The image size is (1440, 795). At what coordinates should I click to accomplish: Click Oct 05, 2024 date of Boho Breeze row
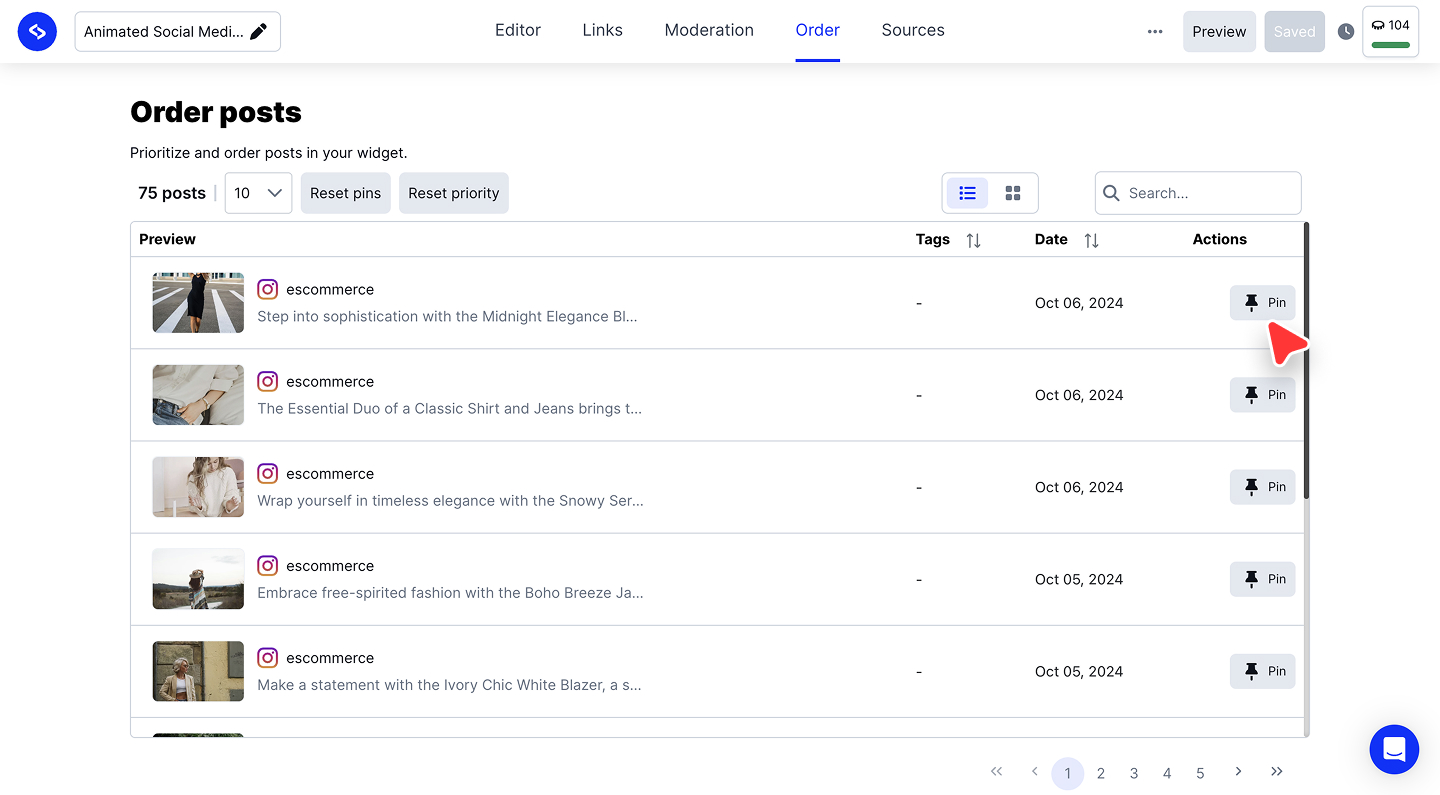[x=1079, y=579]
